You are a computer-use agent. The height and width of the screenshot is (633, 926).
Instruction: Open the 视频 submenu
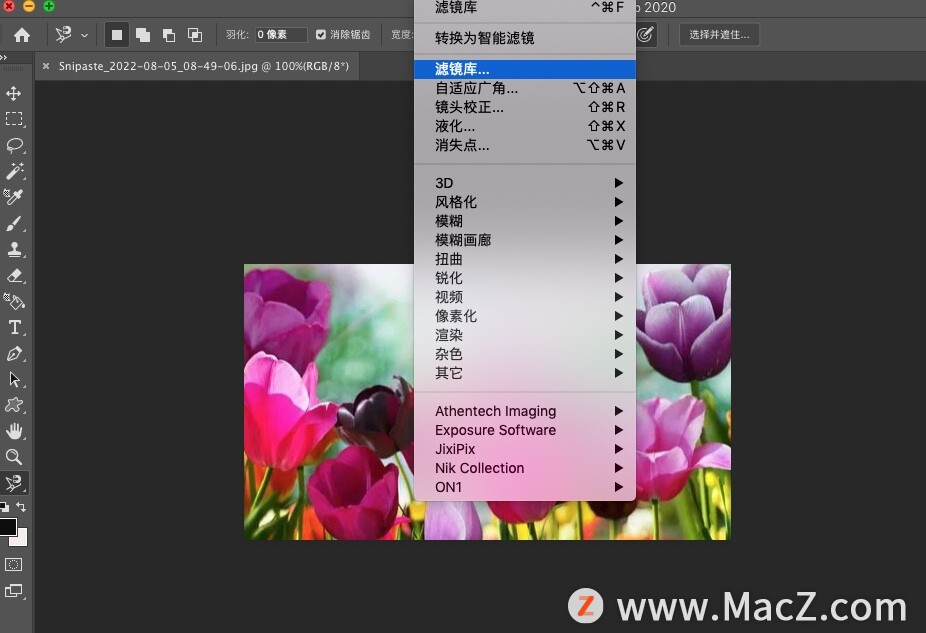(525, 297)
